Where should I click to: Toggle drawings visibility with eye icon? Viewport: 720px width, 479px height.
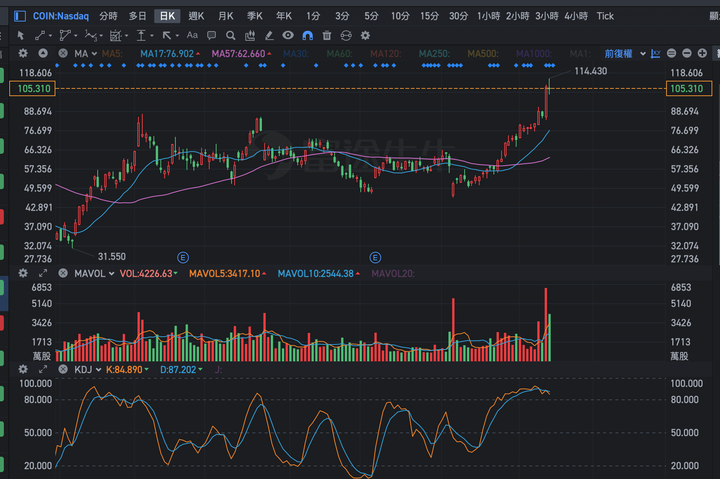coord(288,35)
